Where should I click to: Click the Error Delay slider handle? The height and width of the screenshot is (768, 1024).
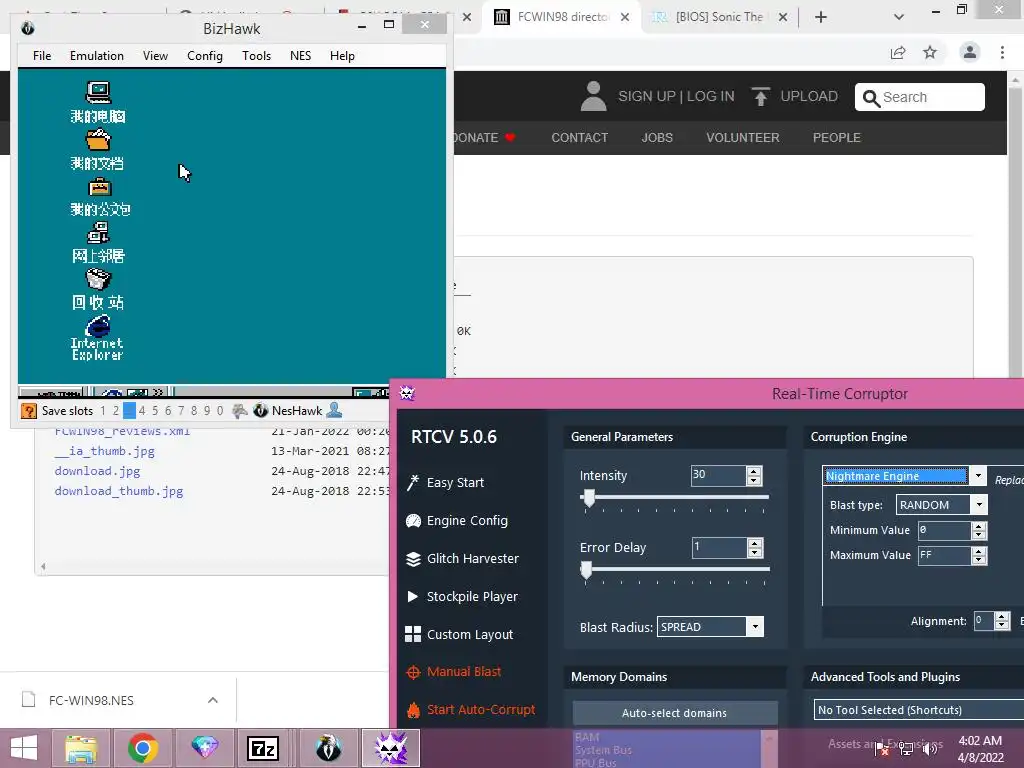(586, 571)
